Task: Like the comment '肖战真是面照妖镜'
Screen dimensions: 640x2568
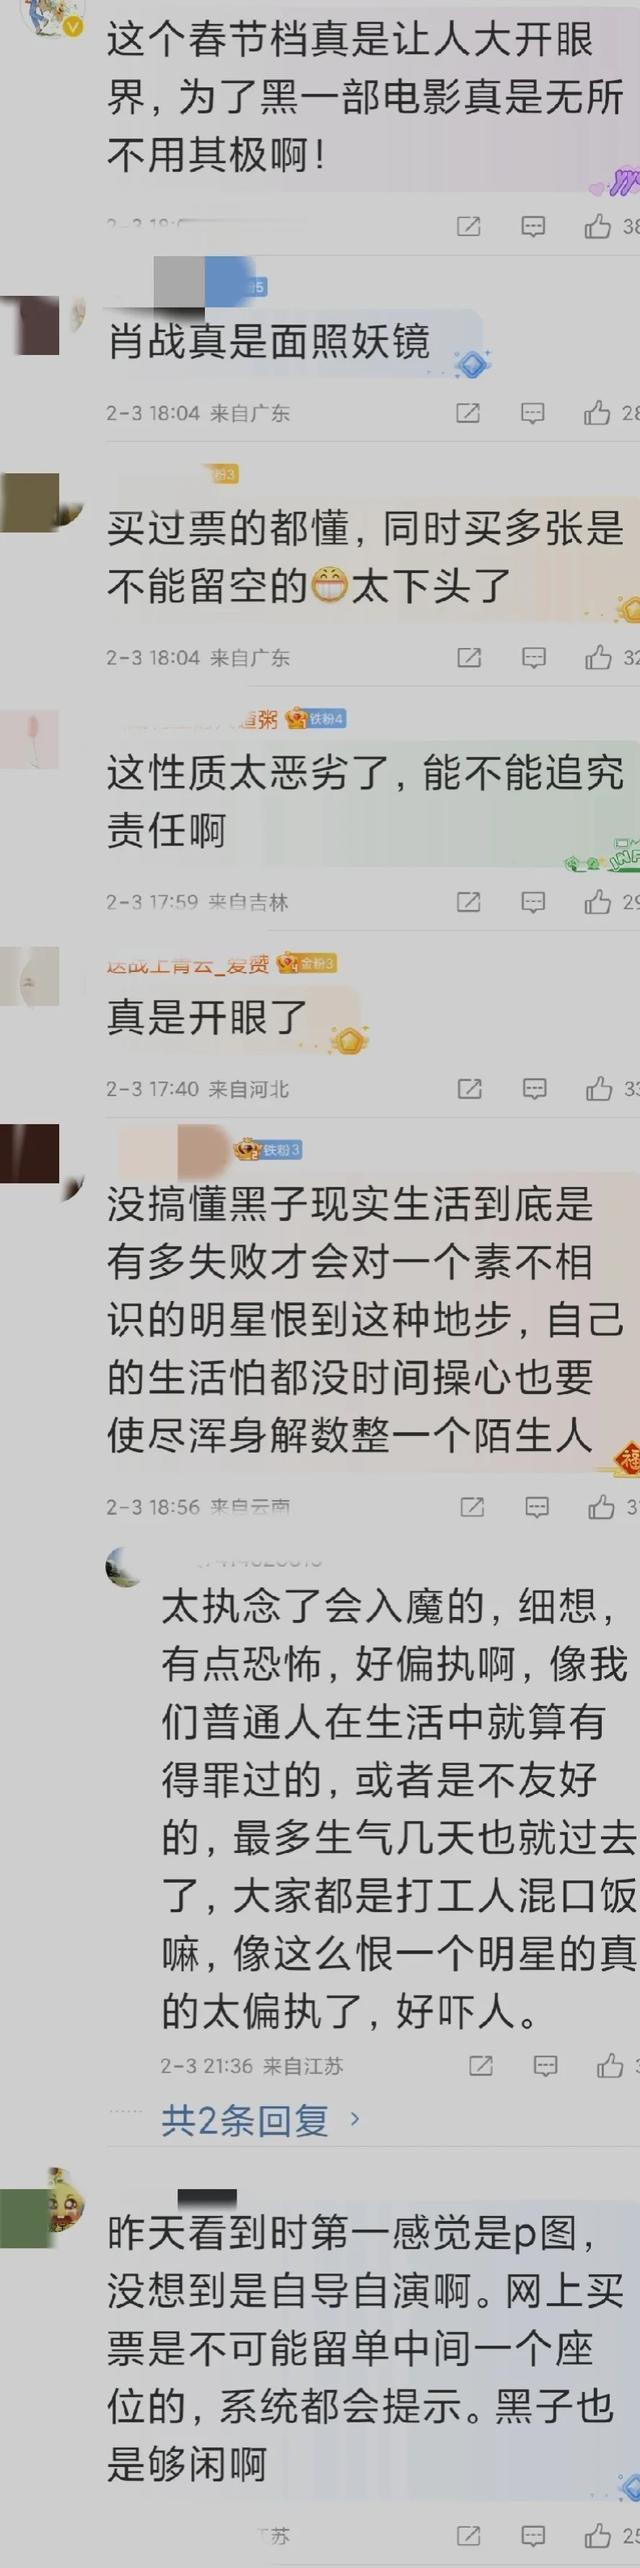Action: (597, 412)
